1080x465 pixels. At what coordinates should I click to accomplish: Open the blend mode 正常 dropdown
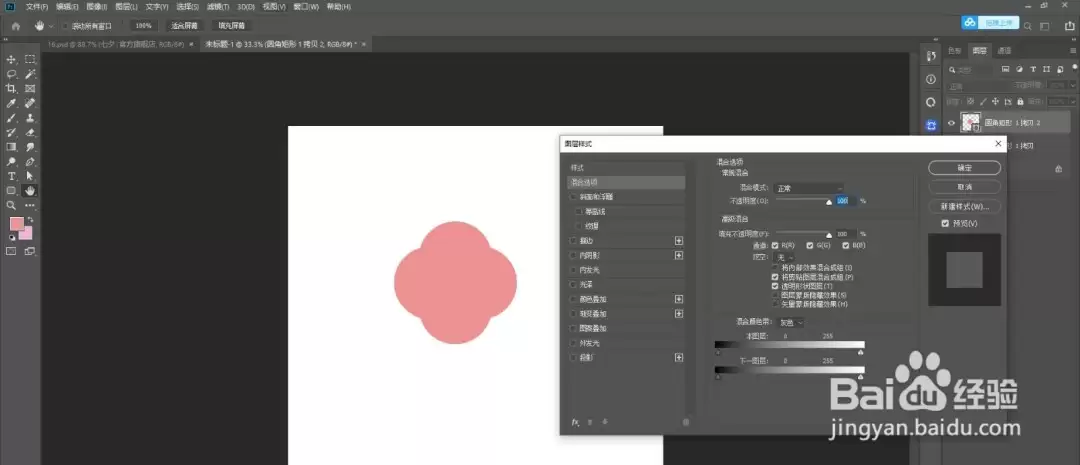(809, 188)
